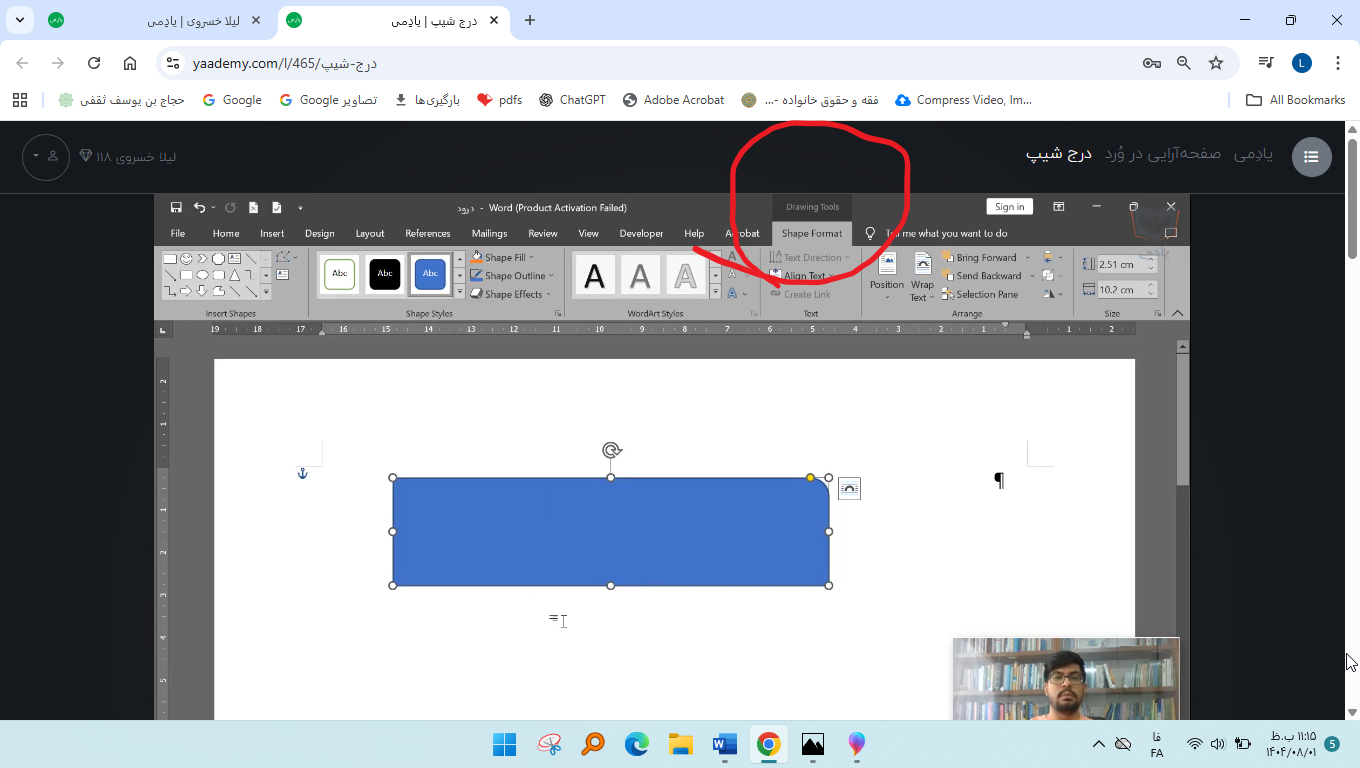
Task: Open Word from the taskbar
Action: [x=724, y=745]
